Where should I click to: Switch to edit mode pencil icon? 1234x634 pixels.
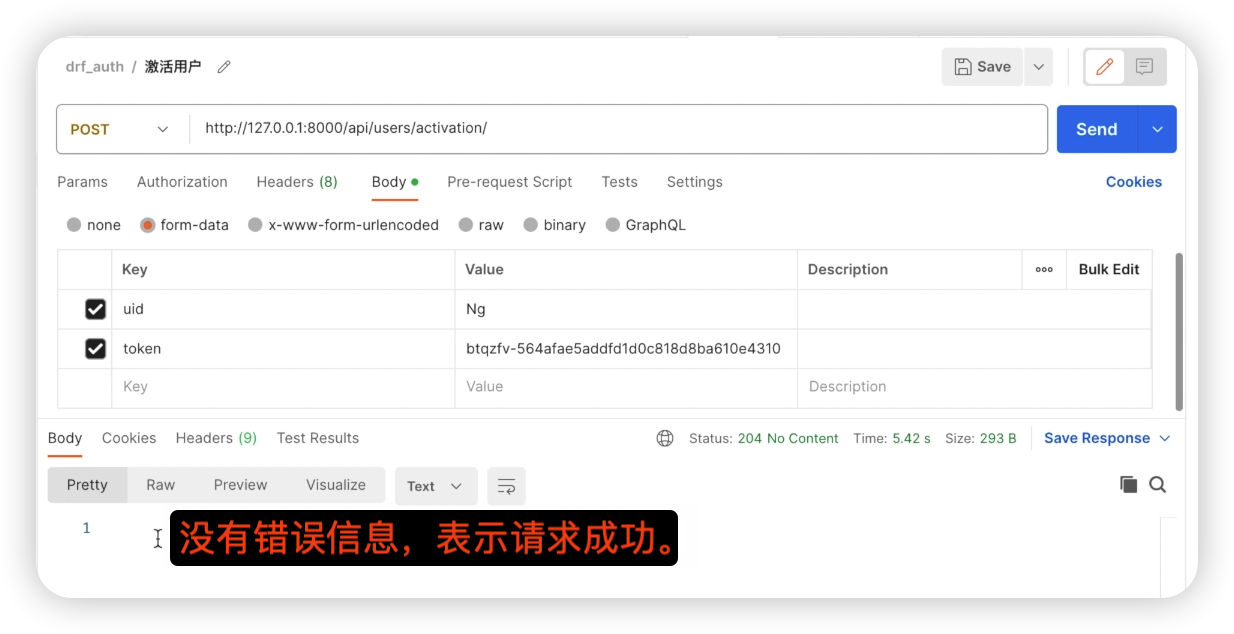(x=1105, y=67)
